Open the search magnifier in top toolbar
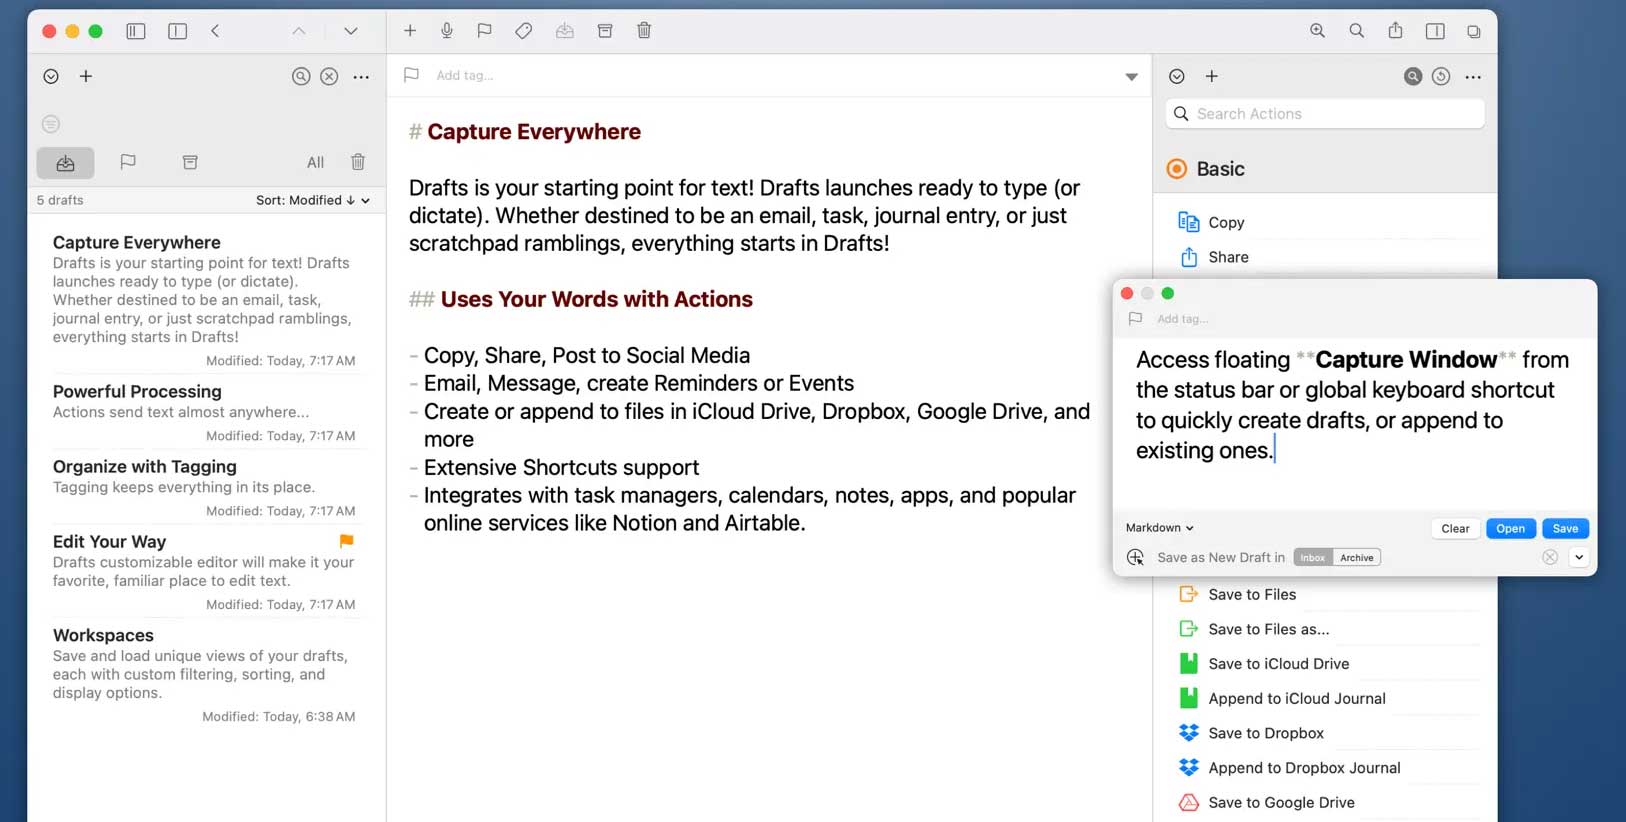The height and width of the screenshot is (822, 1626). (1356, 31)
